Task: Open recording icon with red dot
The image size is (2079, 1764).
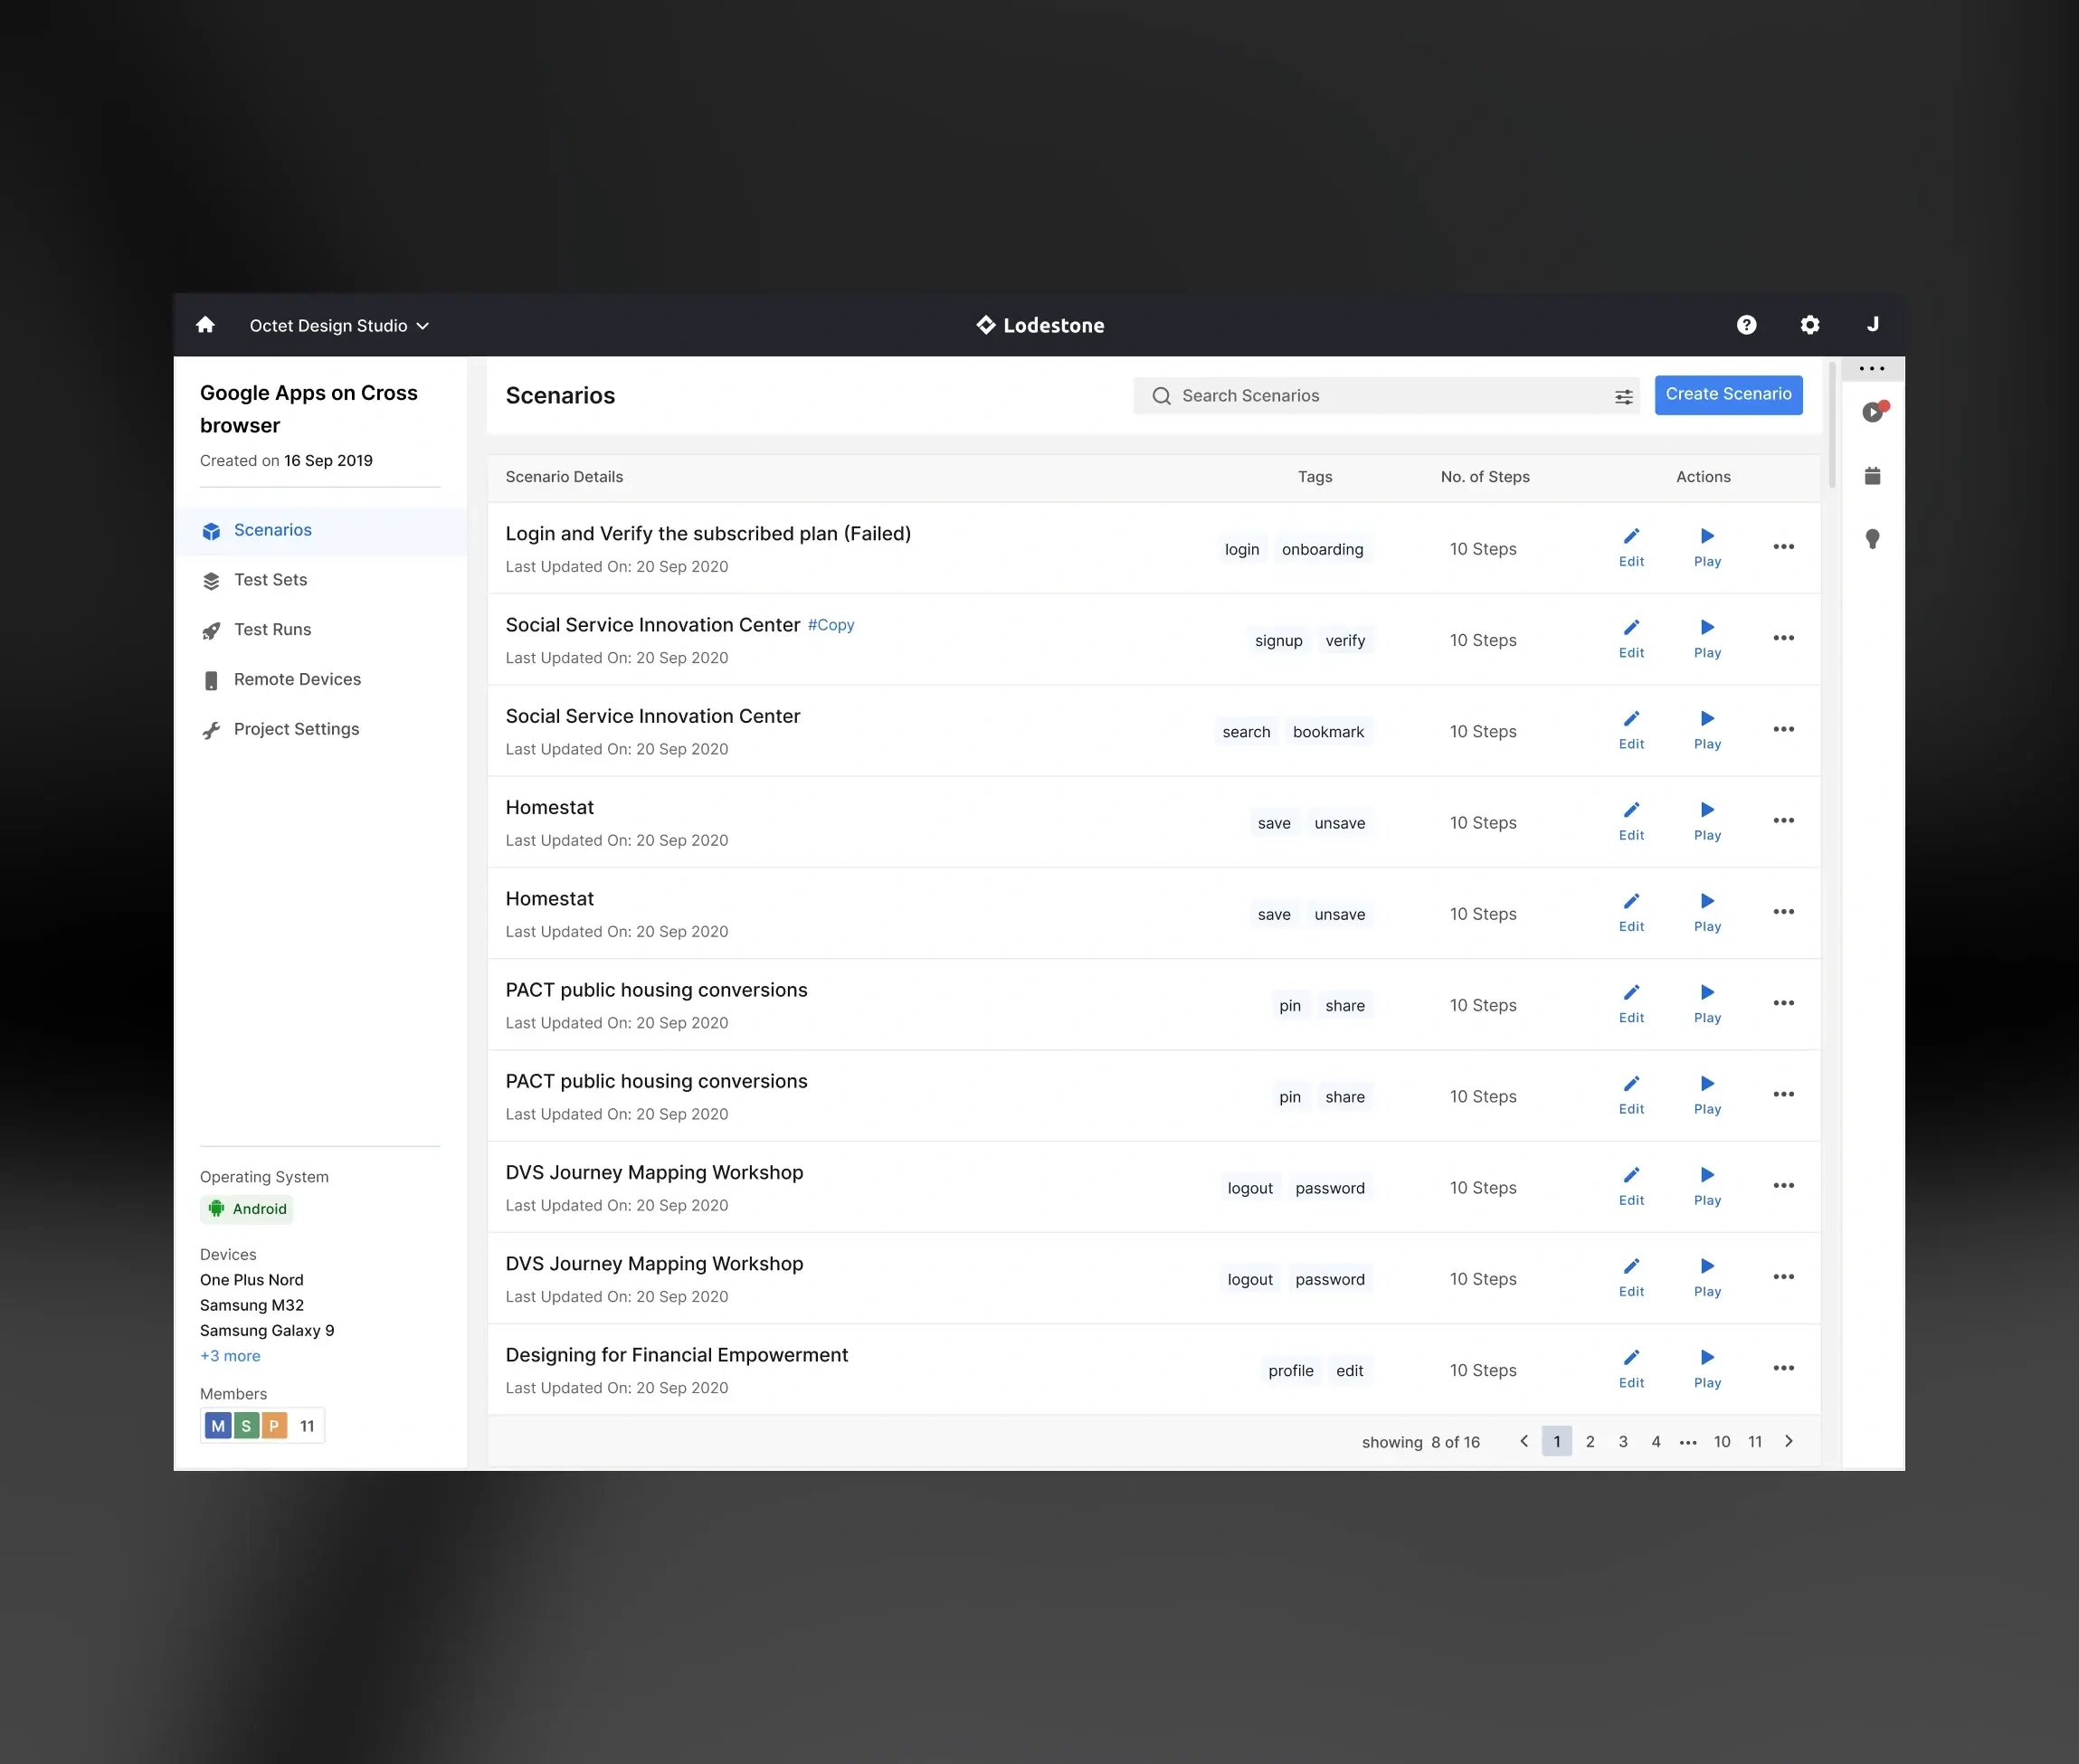Action: [x=1873, y=412]
